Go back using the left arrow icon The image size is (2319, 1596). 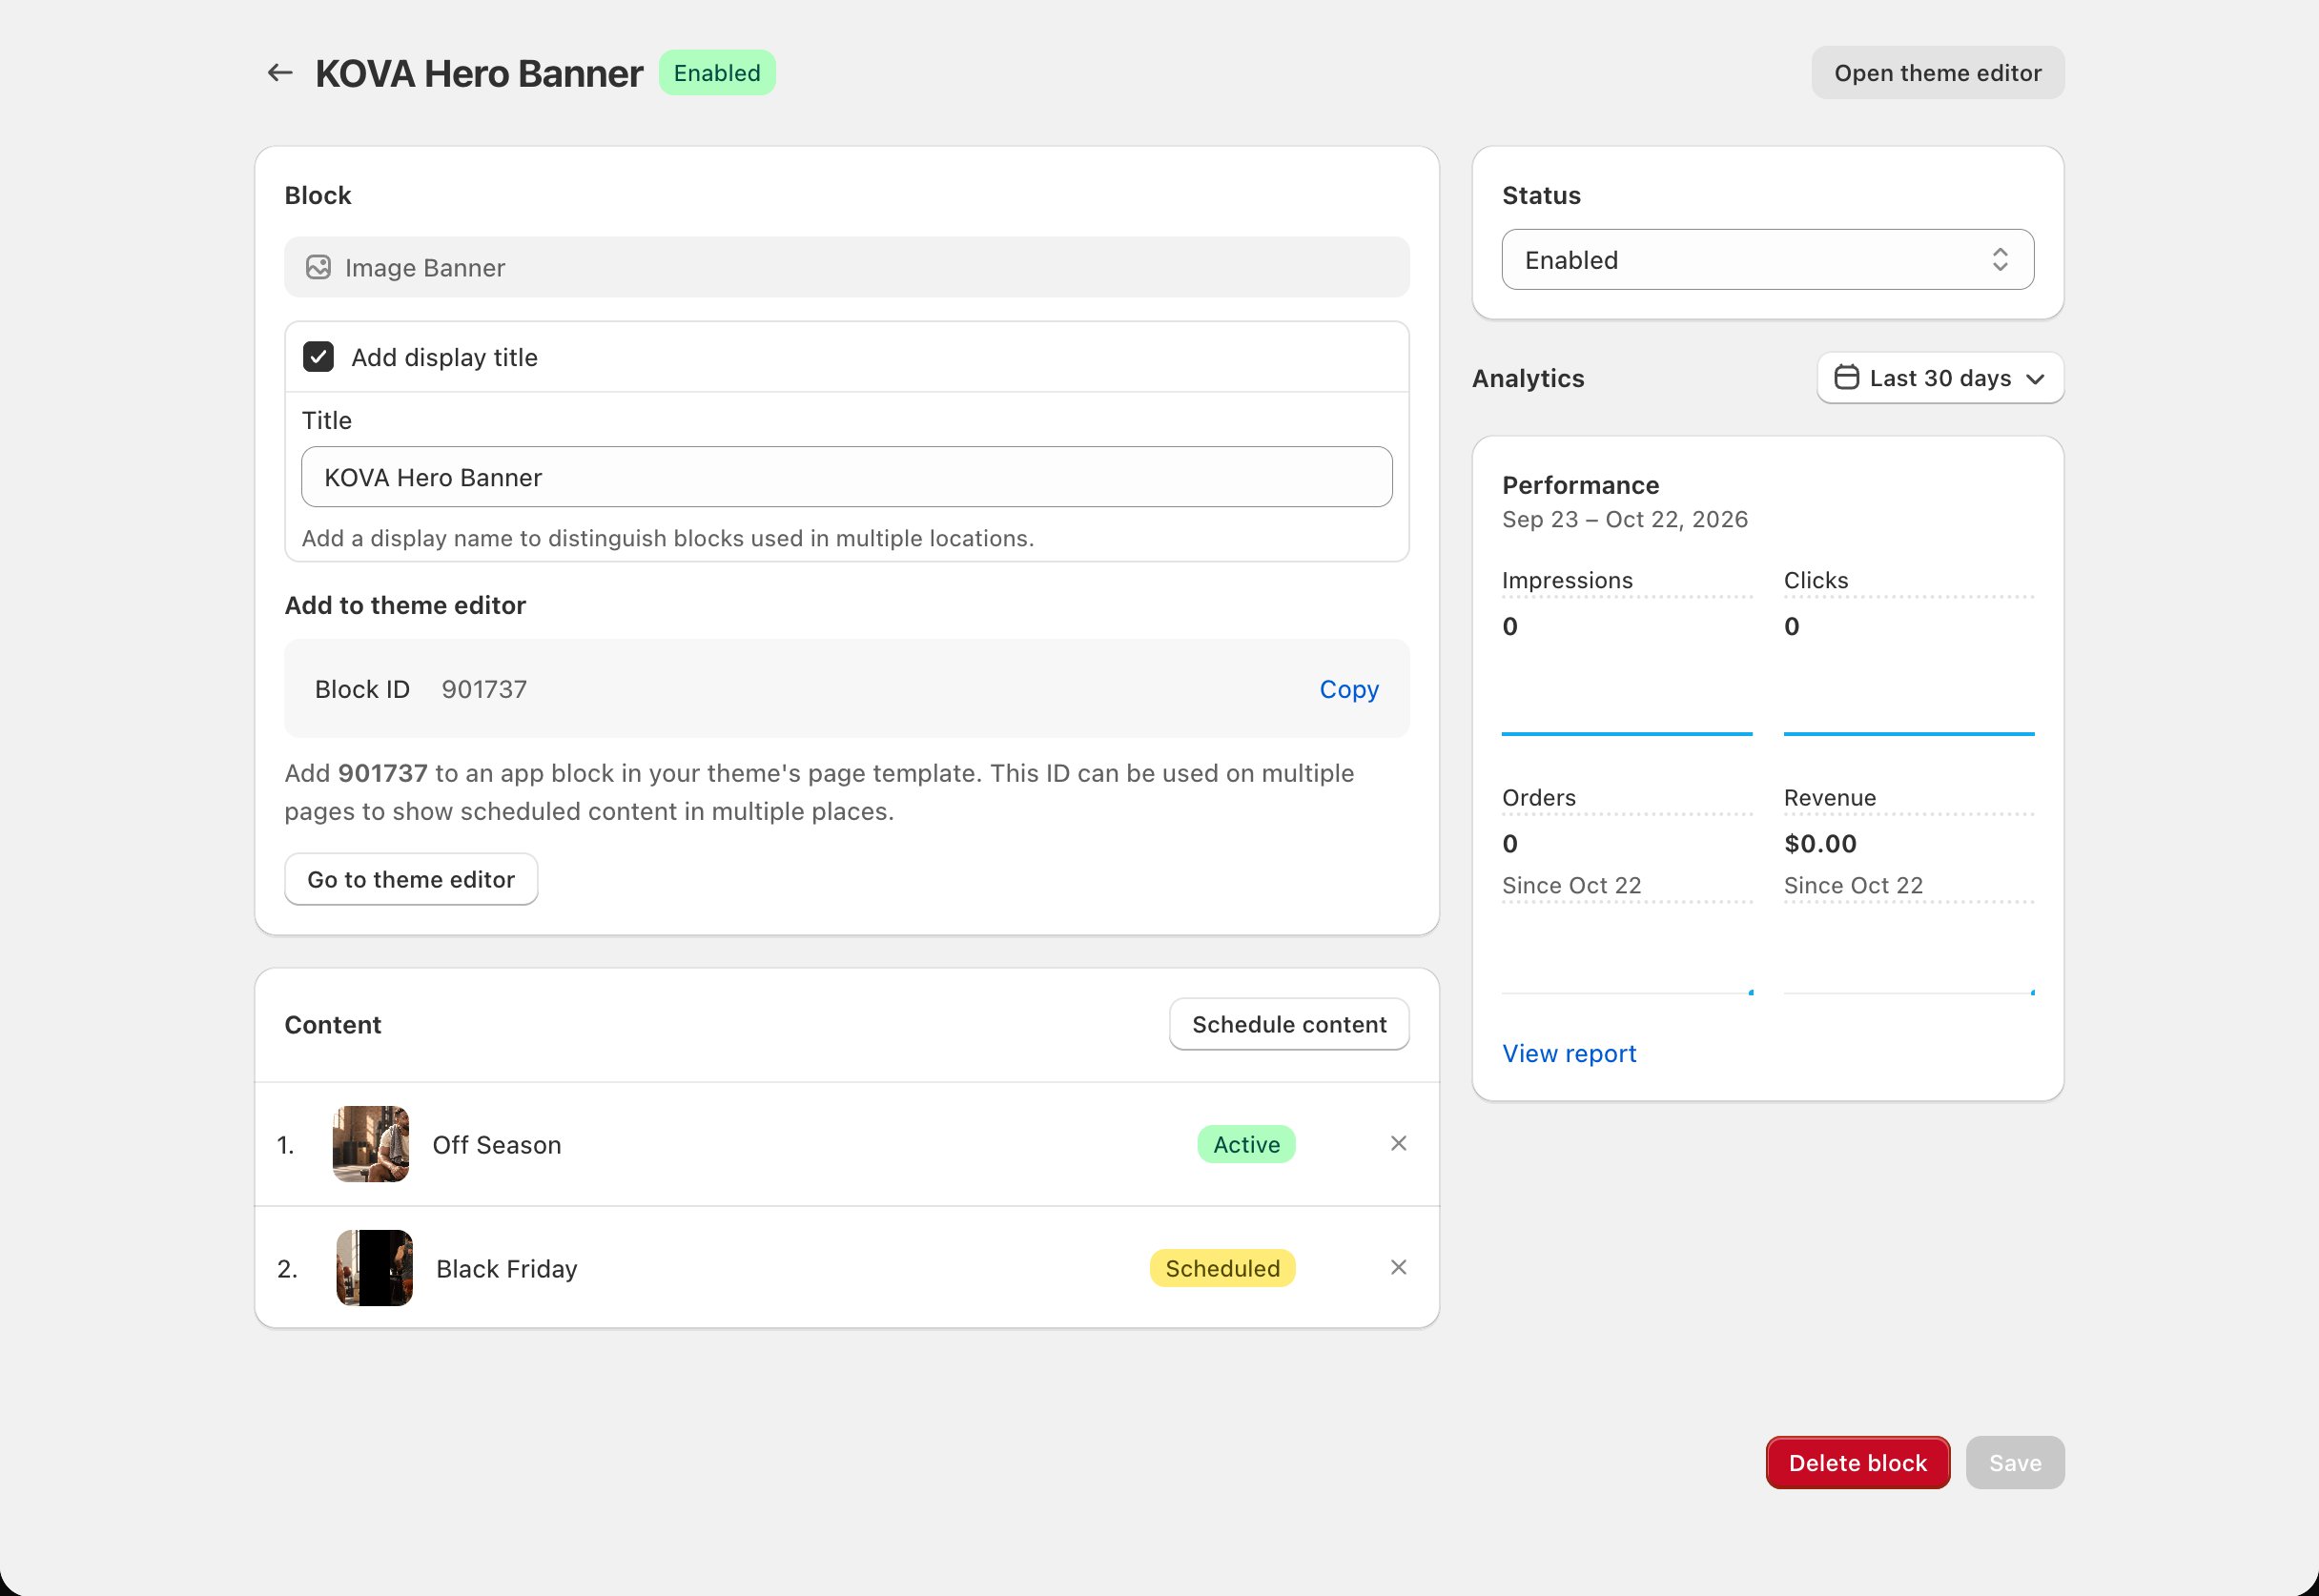[x=280, y=73]
